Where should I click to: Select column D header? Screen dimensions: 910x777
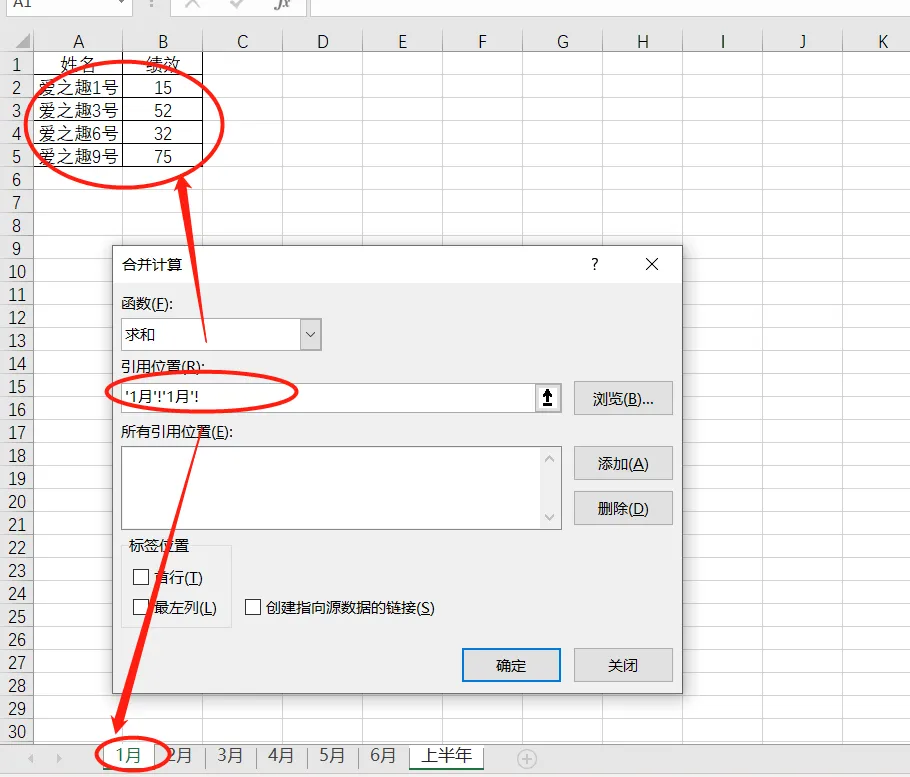[x=323, y=41]
